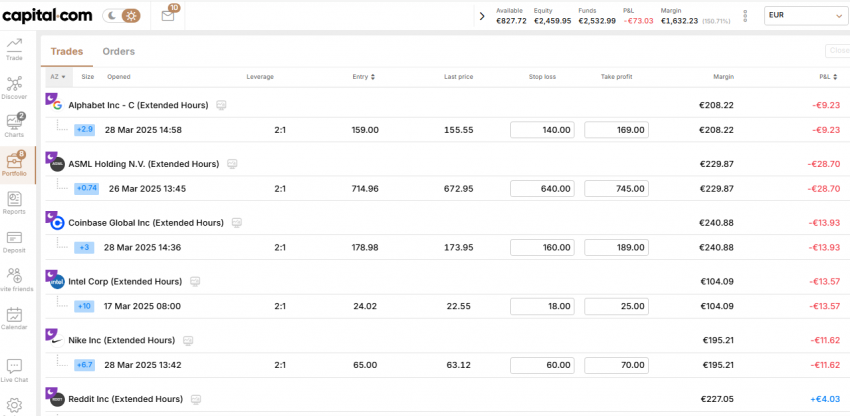Open chart icon beside ASML Holding N.V.
This screenshot has width=850, height=416.
[x=232, y=164]
